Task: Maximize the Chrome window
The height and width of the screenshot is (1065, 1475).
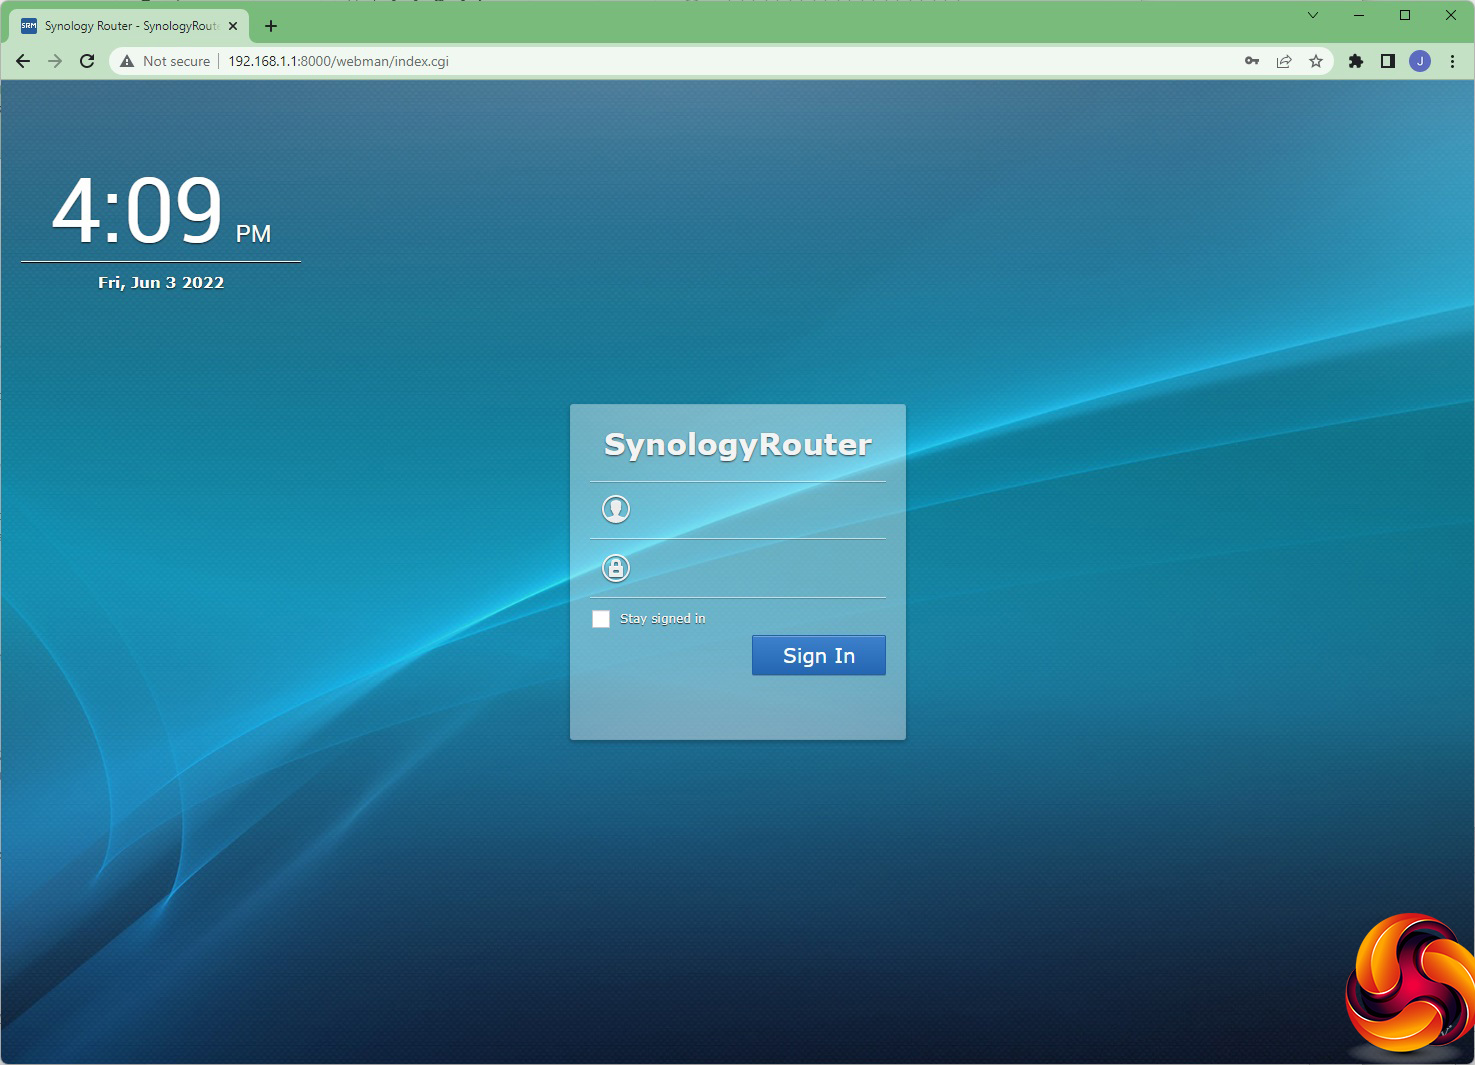Action: pos(1405,15)
